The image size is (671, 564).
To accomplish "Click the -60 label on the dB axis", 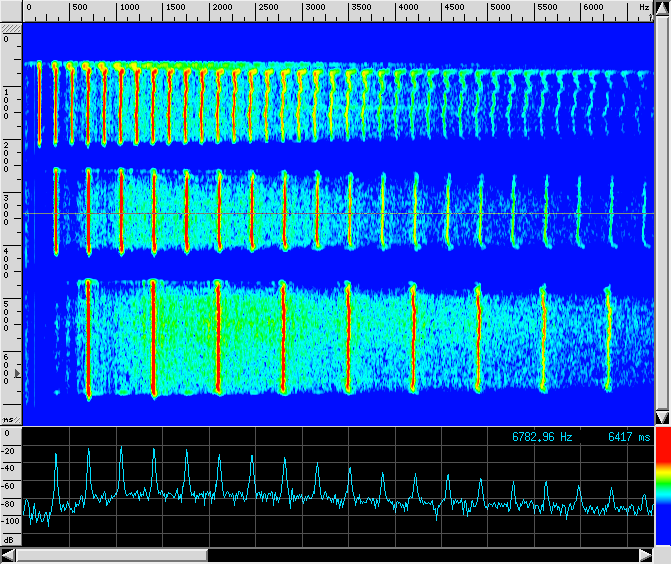I will [x=8, y=486].
